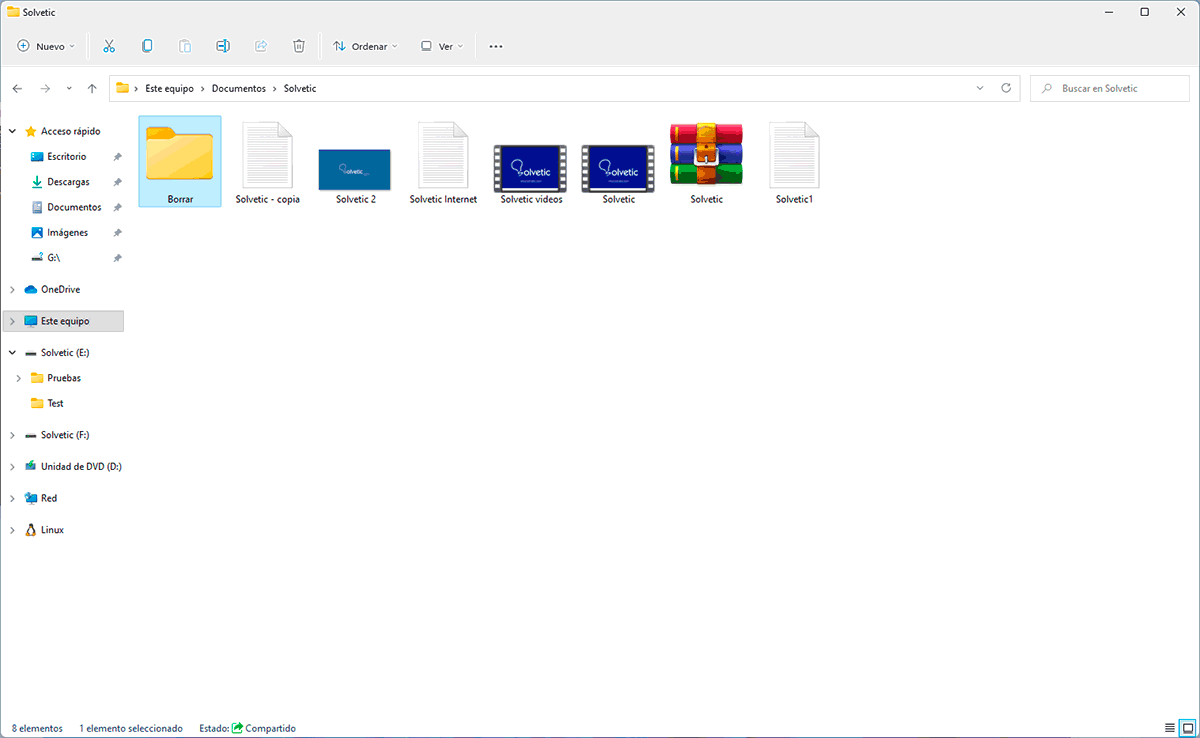Open the address bar history dropdown
The image size is (1200, 738).
click(980, 88)
